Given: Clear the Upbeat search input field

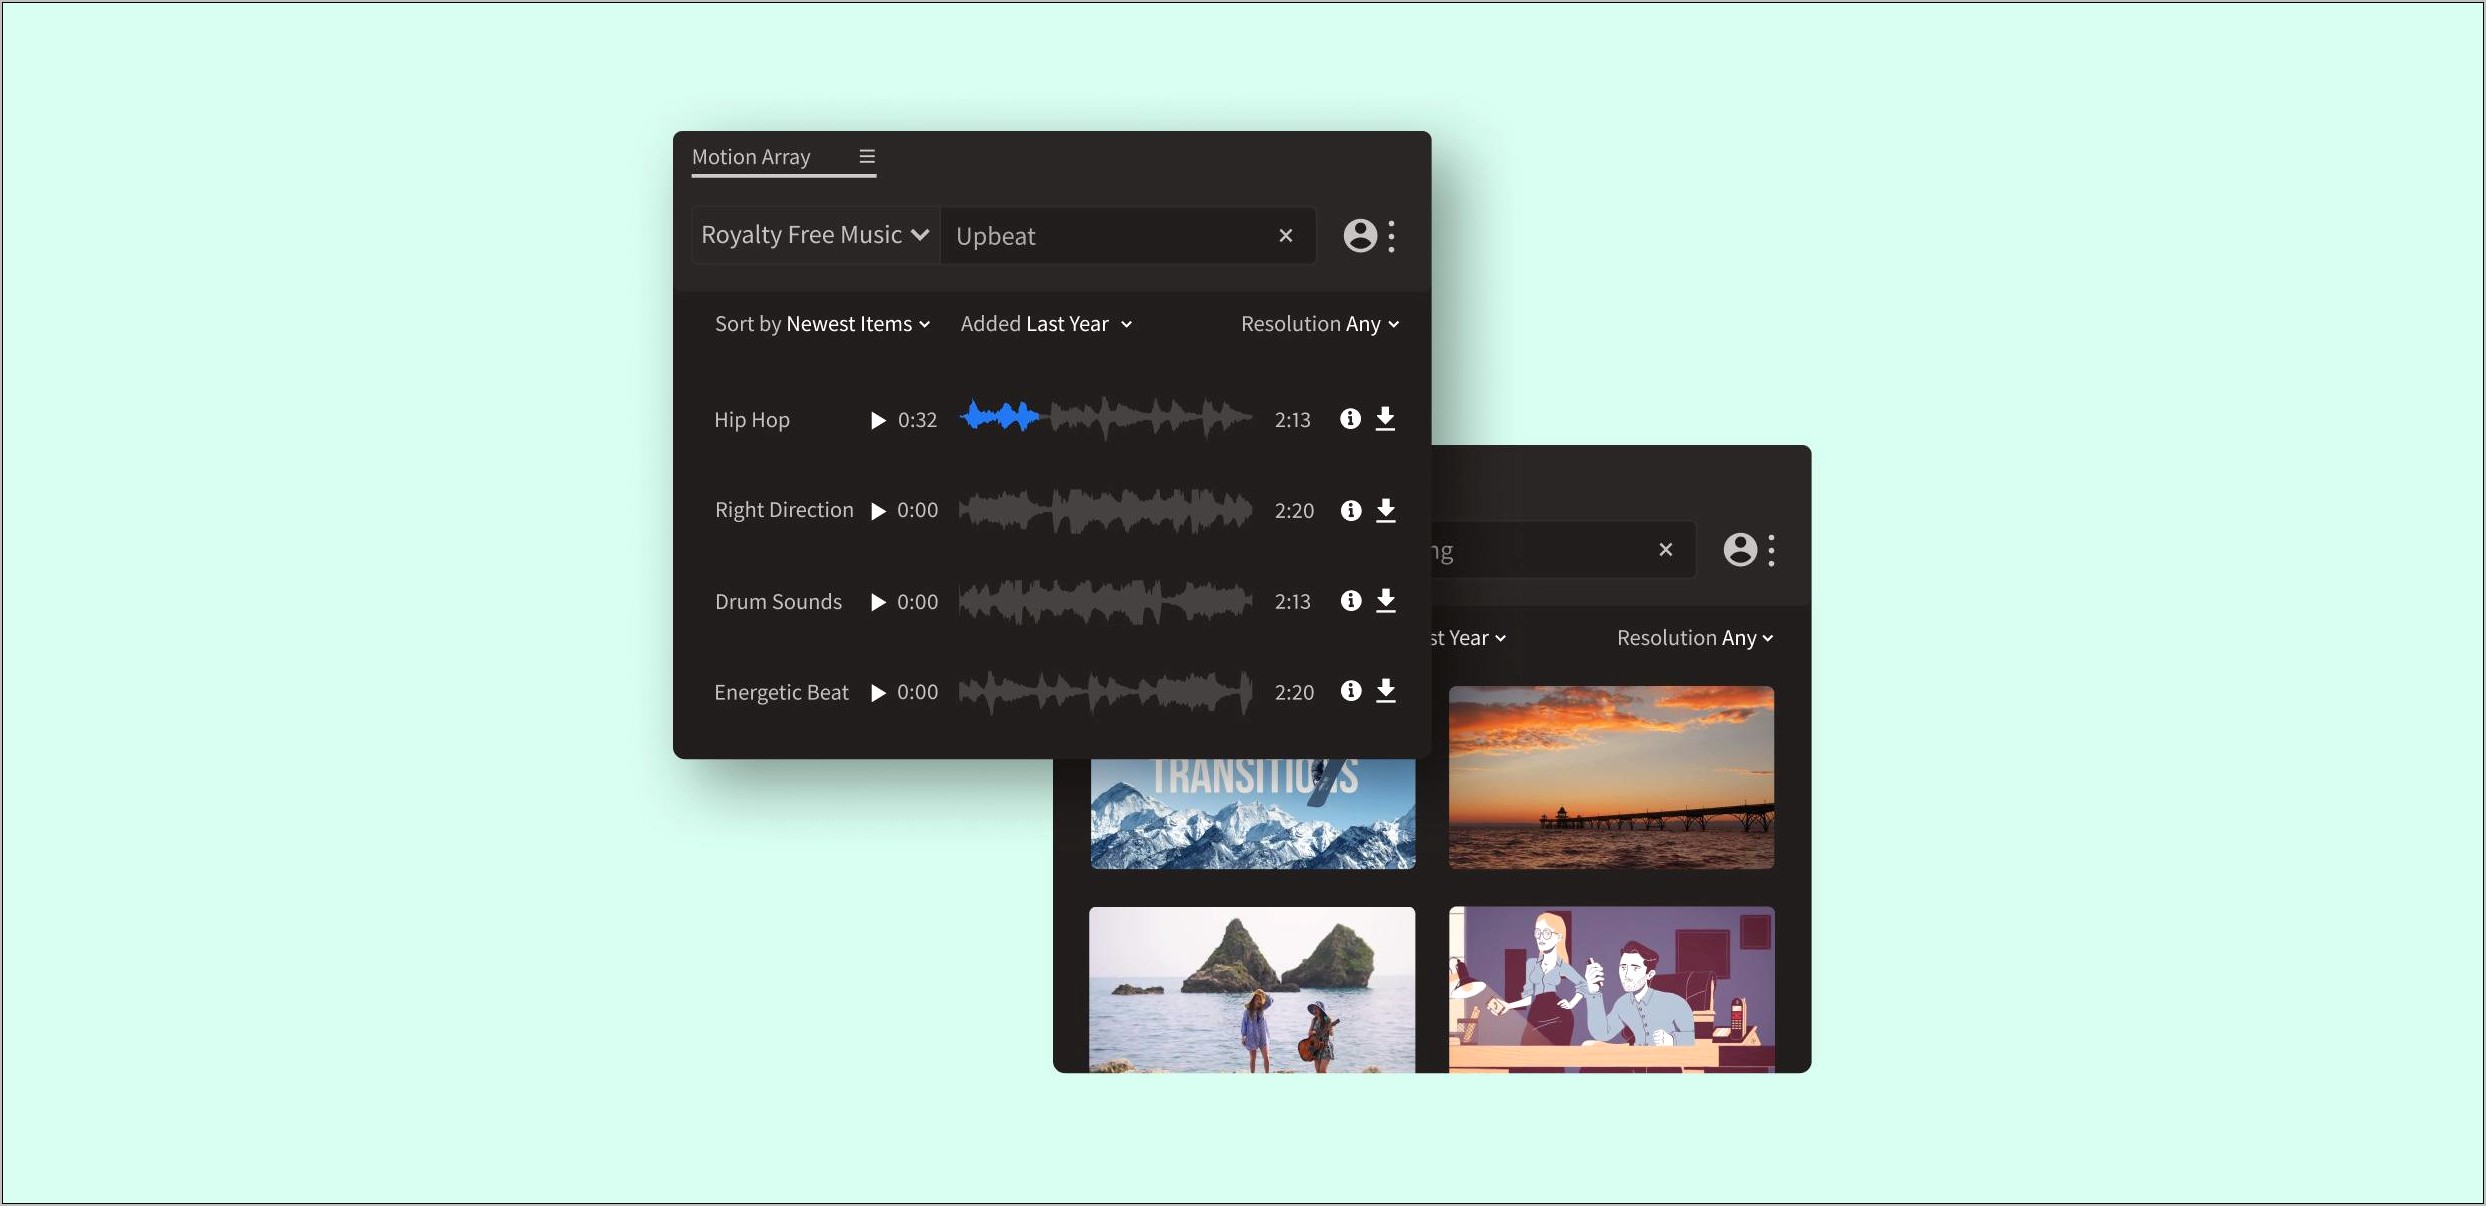Looking at the screenshot, I should click(x=1286, y=235).
